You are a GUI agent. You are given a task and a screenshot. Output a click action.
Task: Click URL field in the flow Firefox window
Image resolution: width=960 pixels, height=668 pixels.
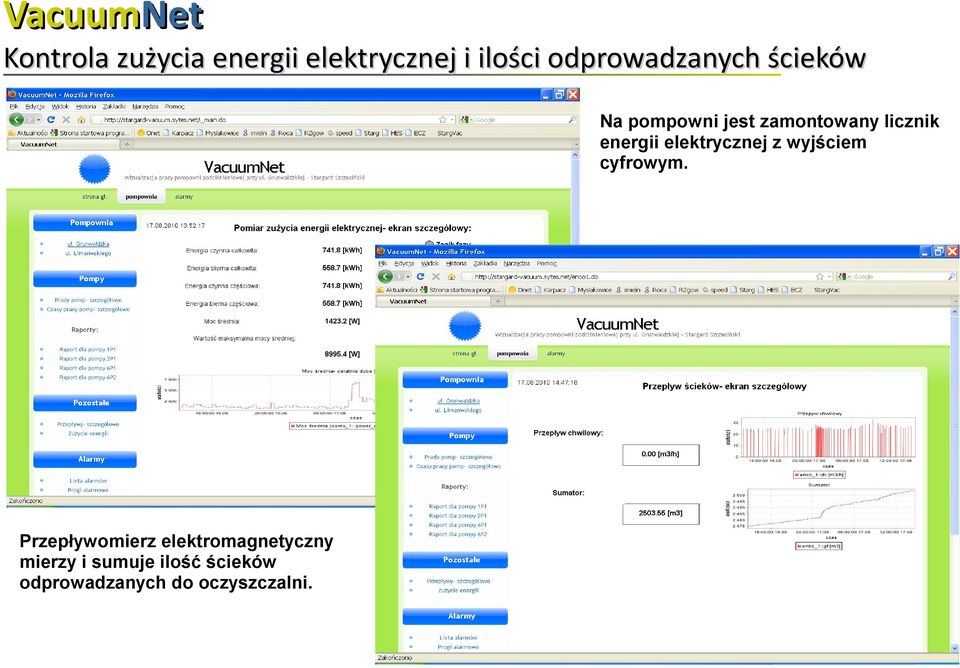tap(645, 277)
